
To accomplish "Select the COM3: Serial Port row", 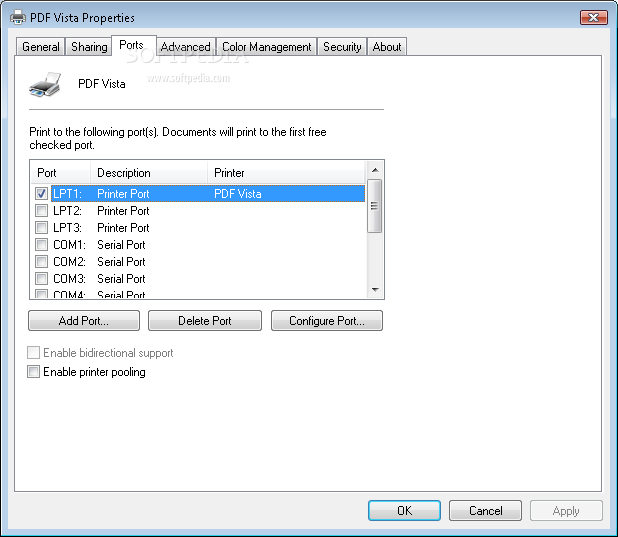I will (198, 278).
